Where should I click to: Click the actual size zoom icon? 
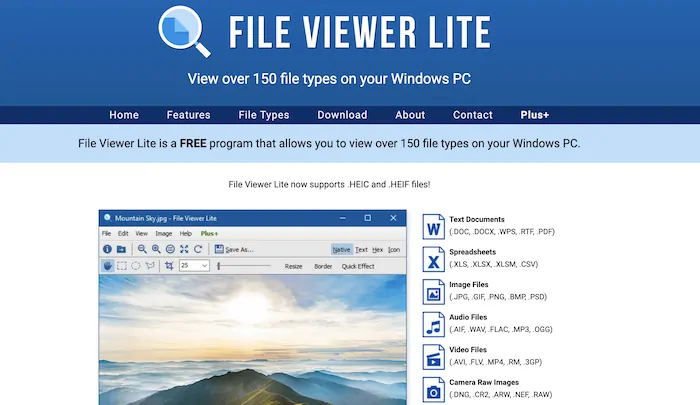point(170,249)
